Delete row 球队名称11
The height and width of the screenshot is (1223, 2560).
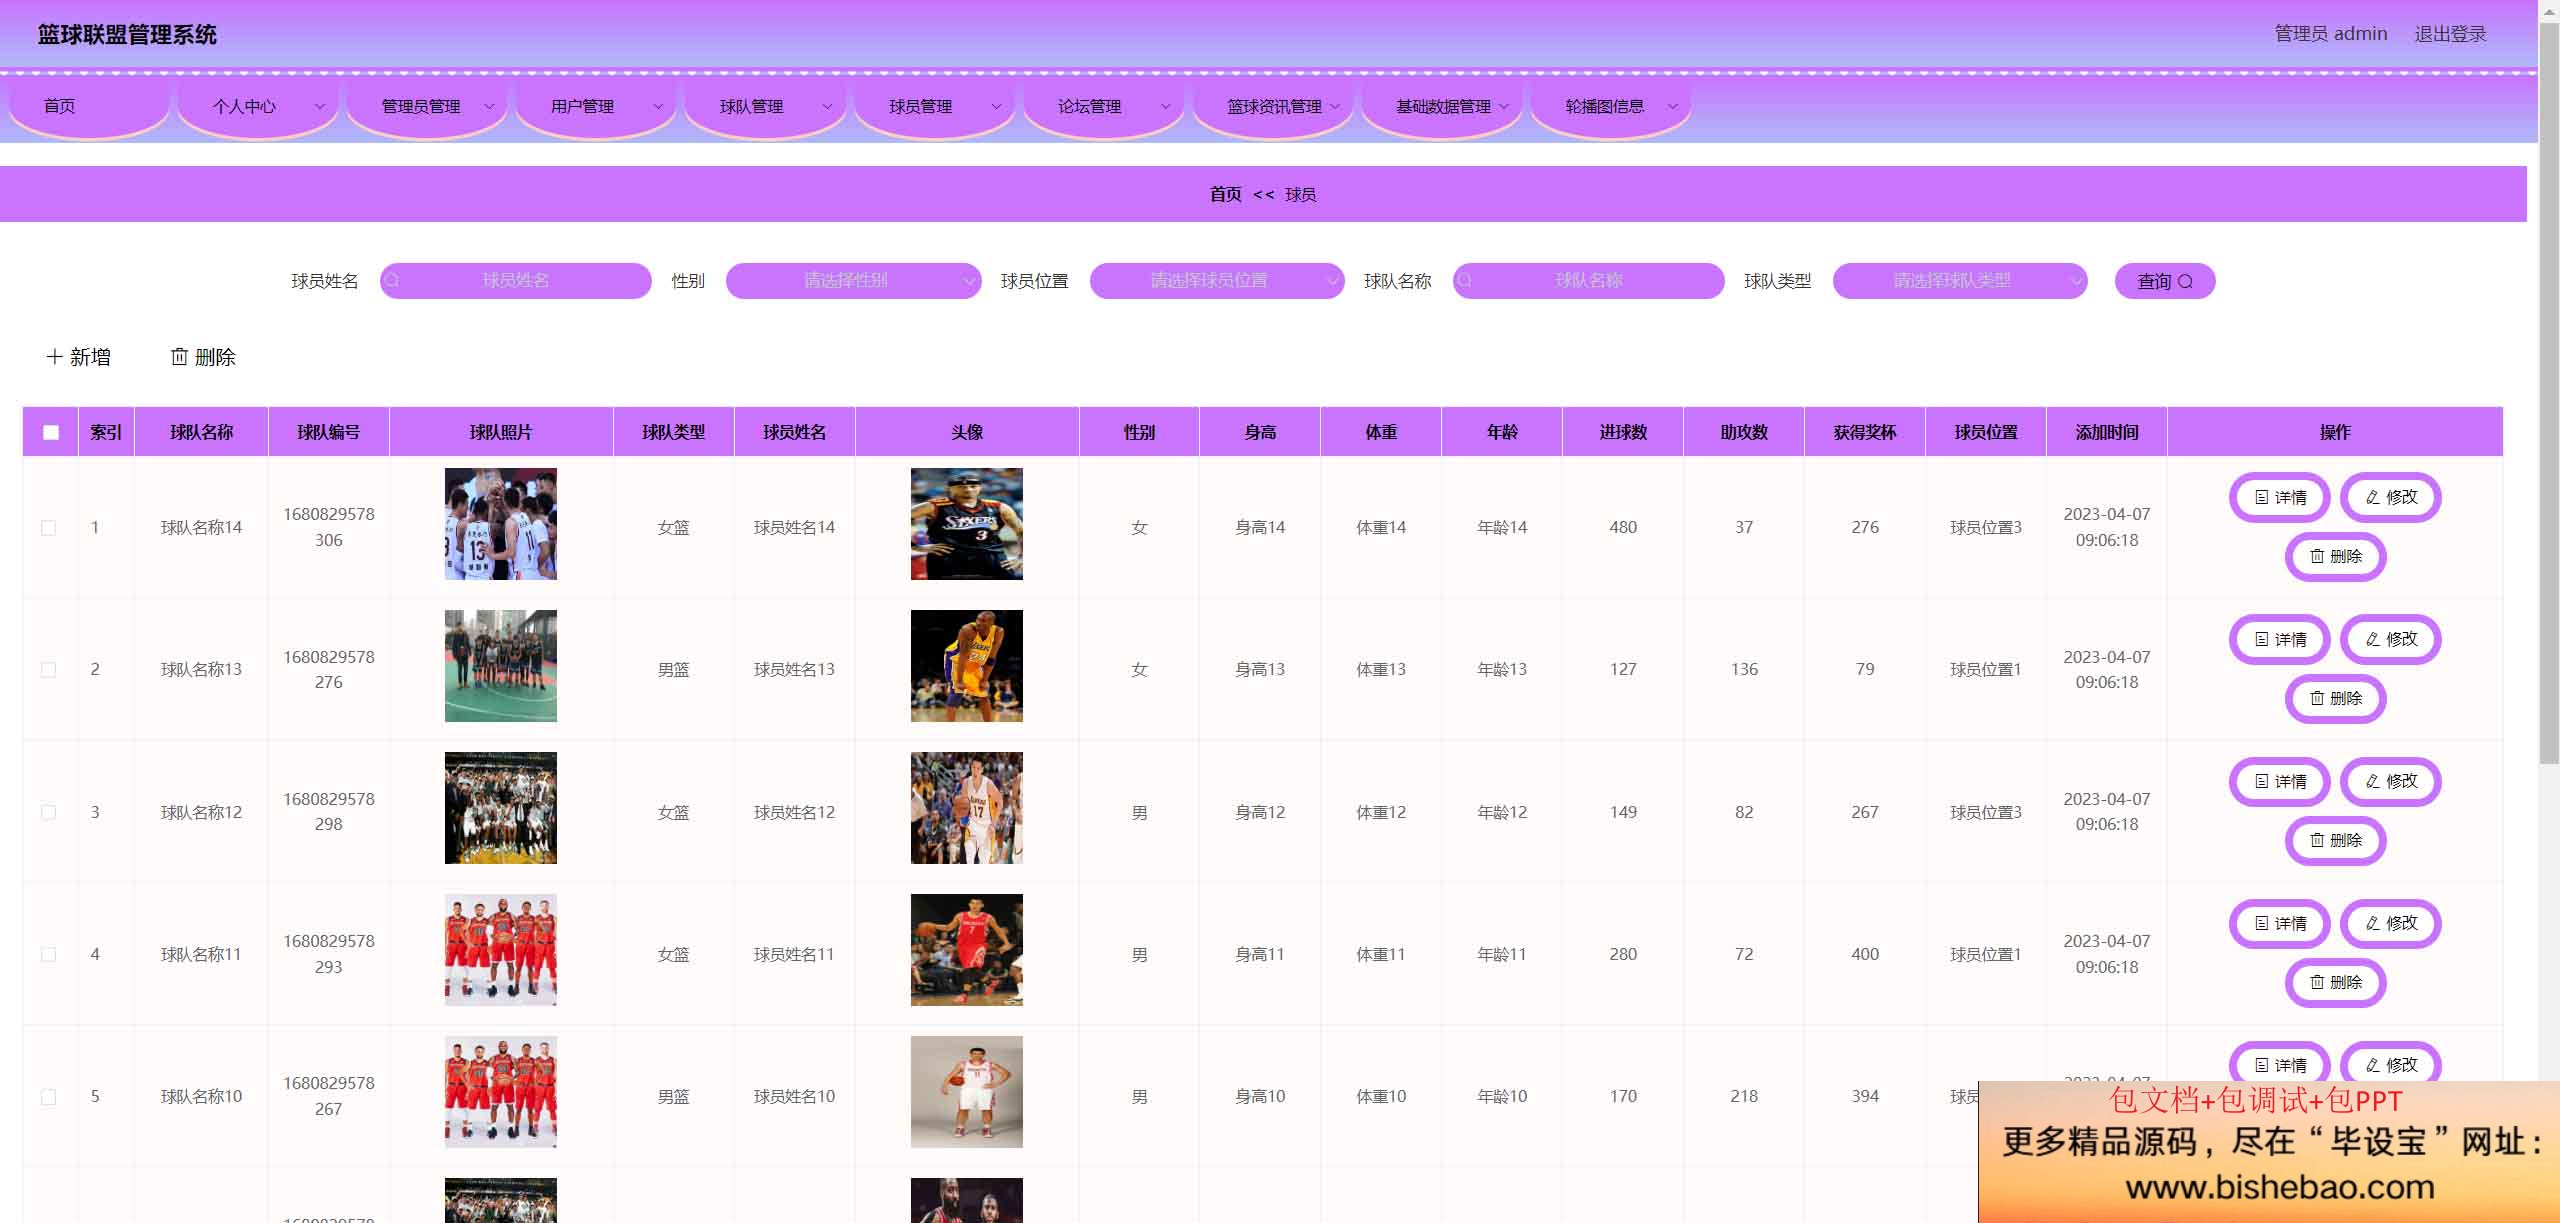click(x=2336, y=982)
